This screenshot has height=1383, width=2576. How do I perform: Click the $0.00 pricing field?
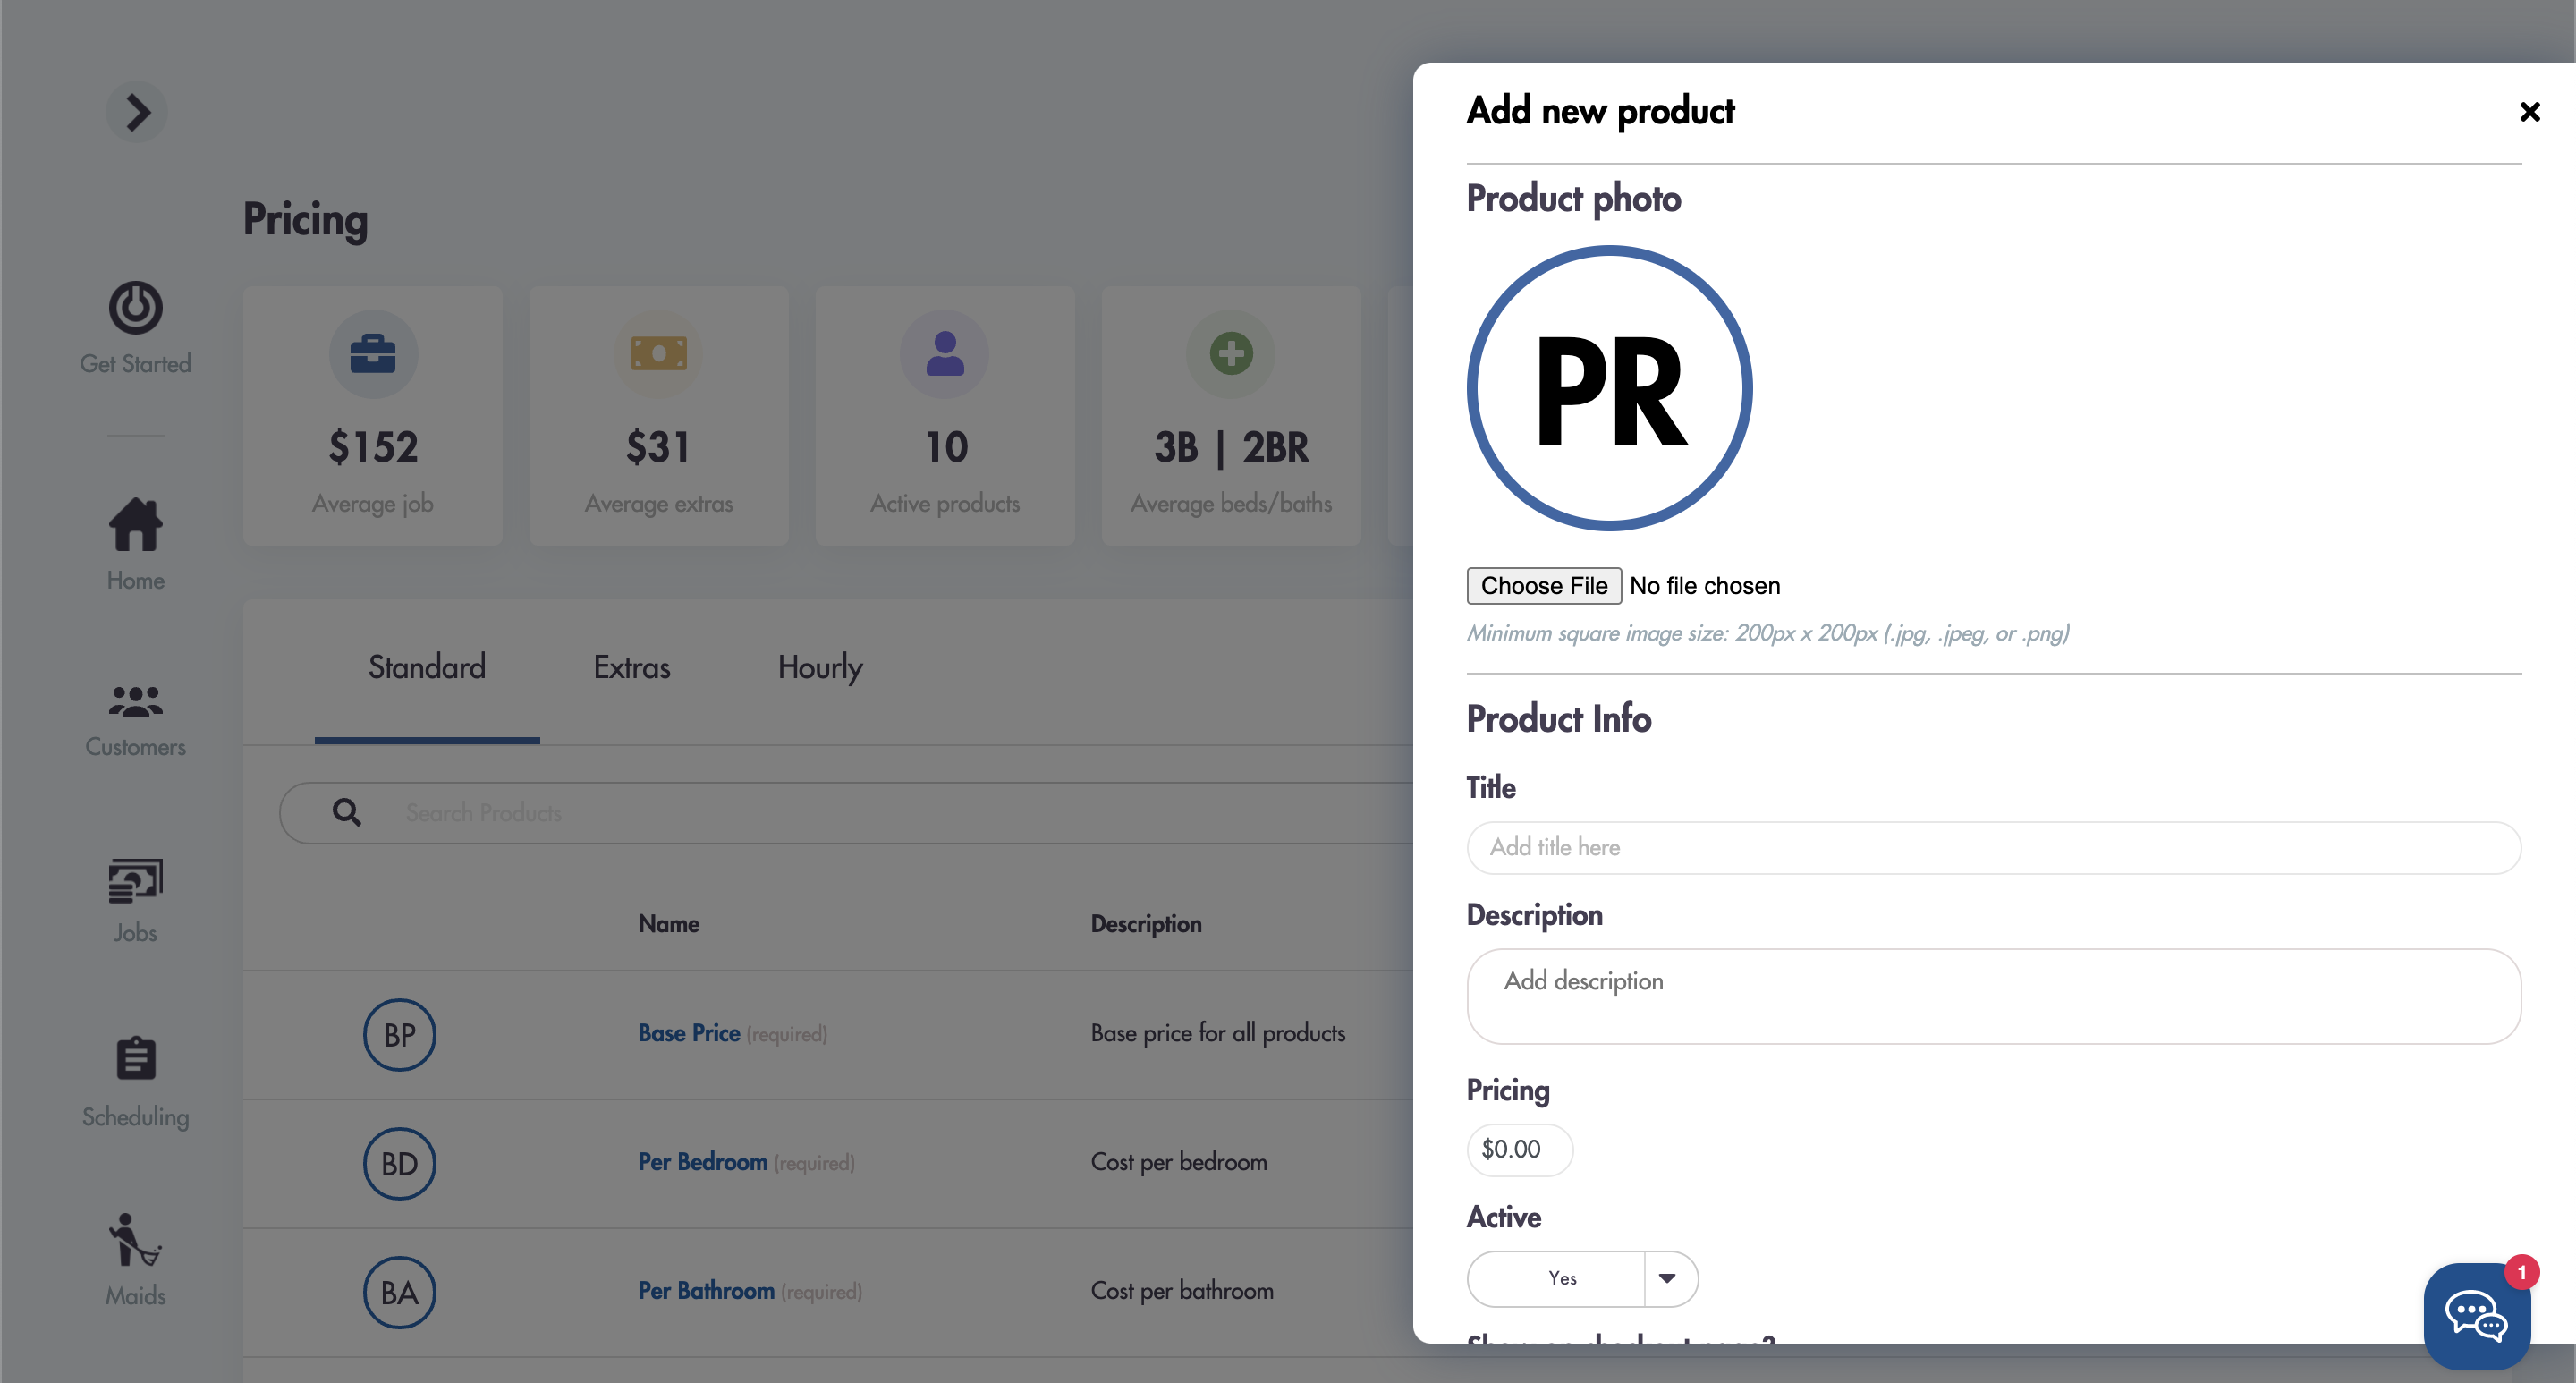click(x=1519, y=1149)
